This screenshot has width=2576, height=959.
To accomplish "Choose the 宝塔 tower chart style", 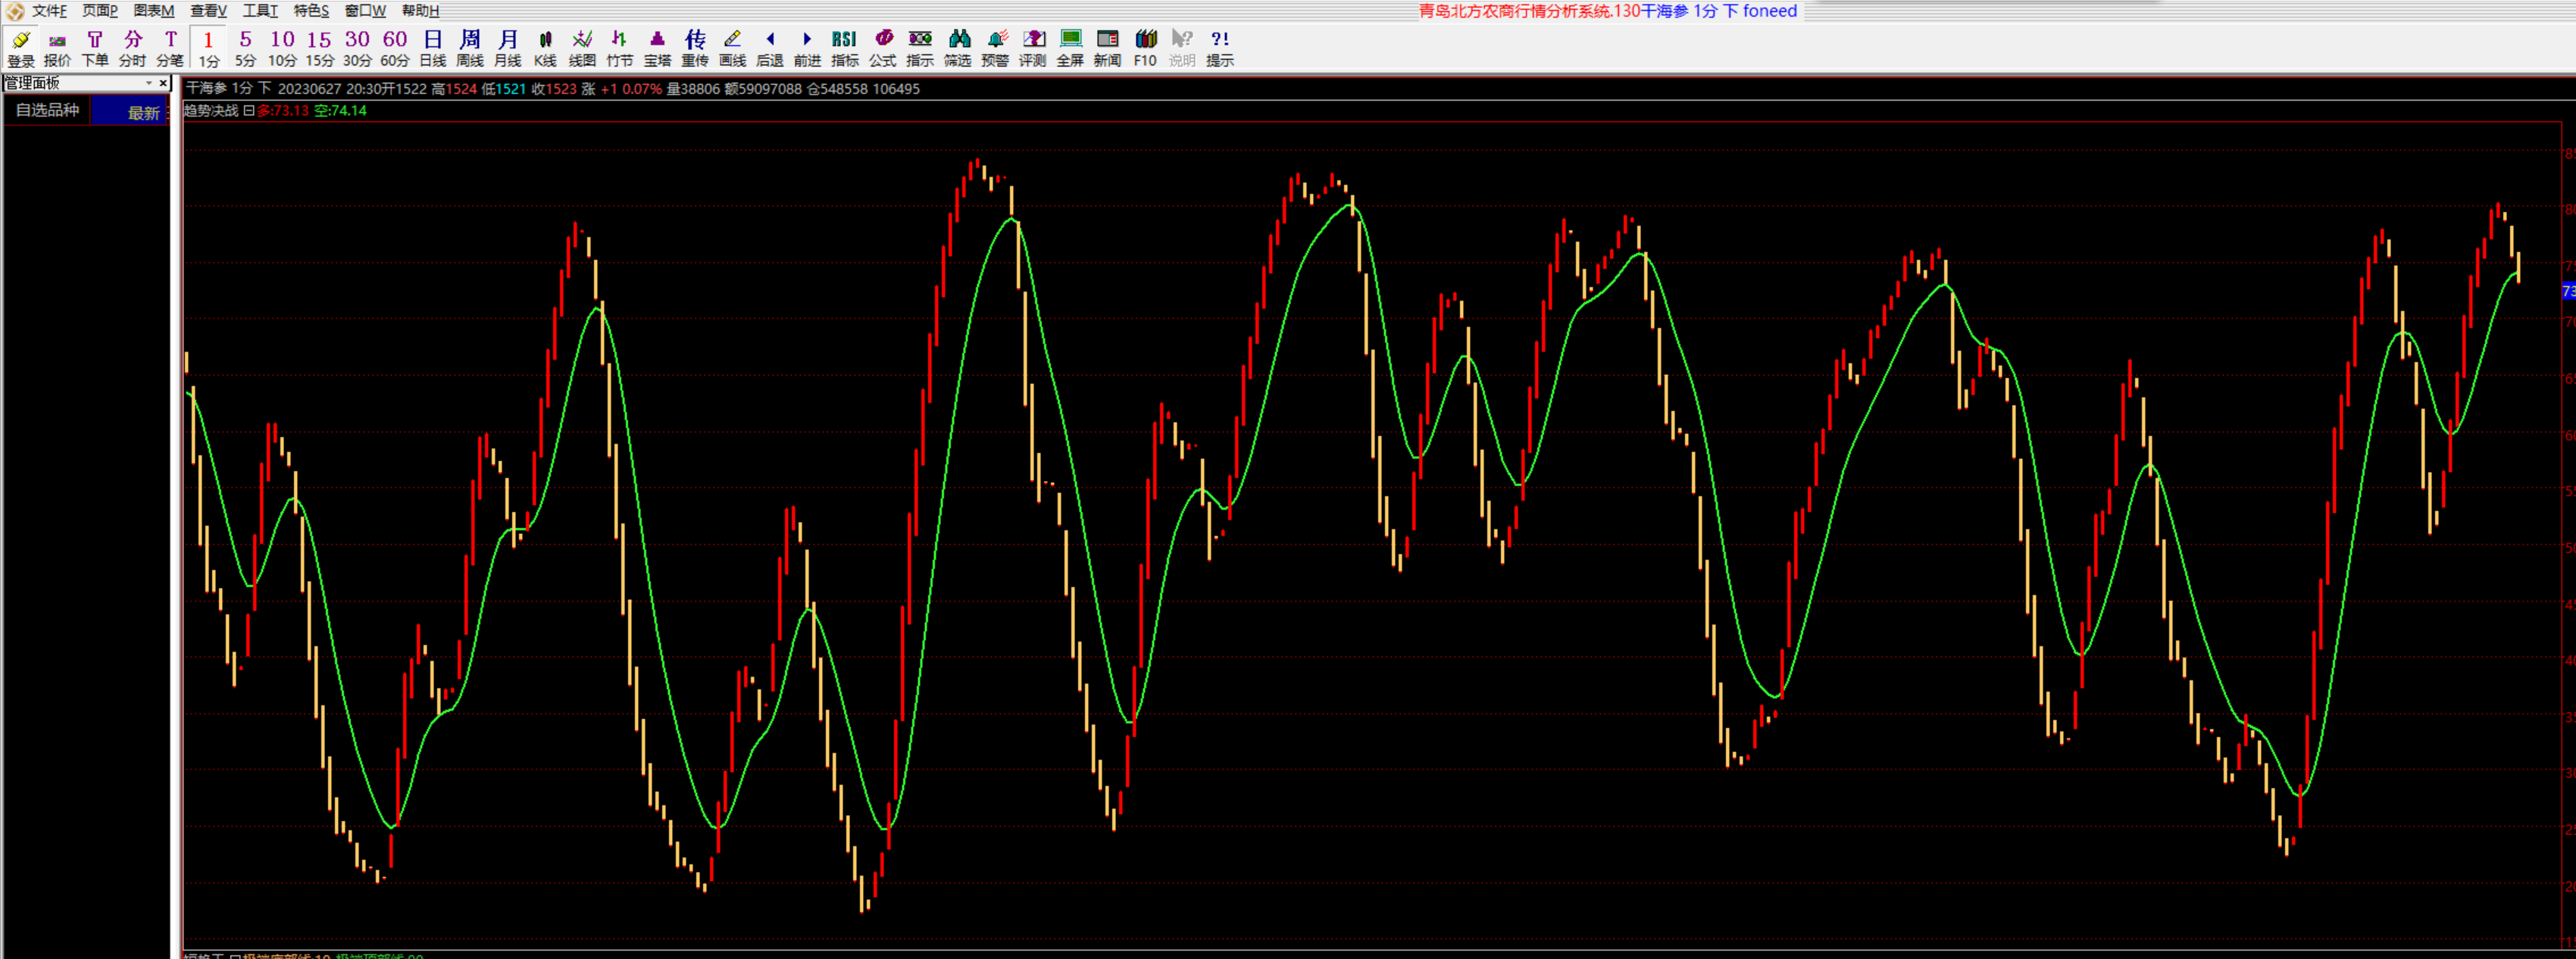I will click(657, 48).
